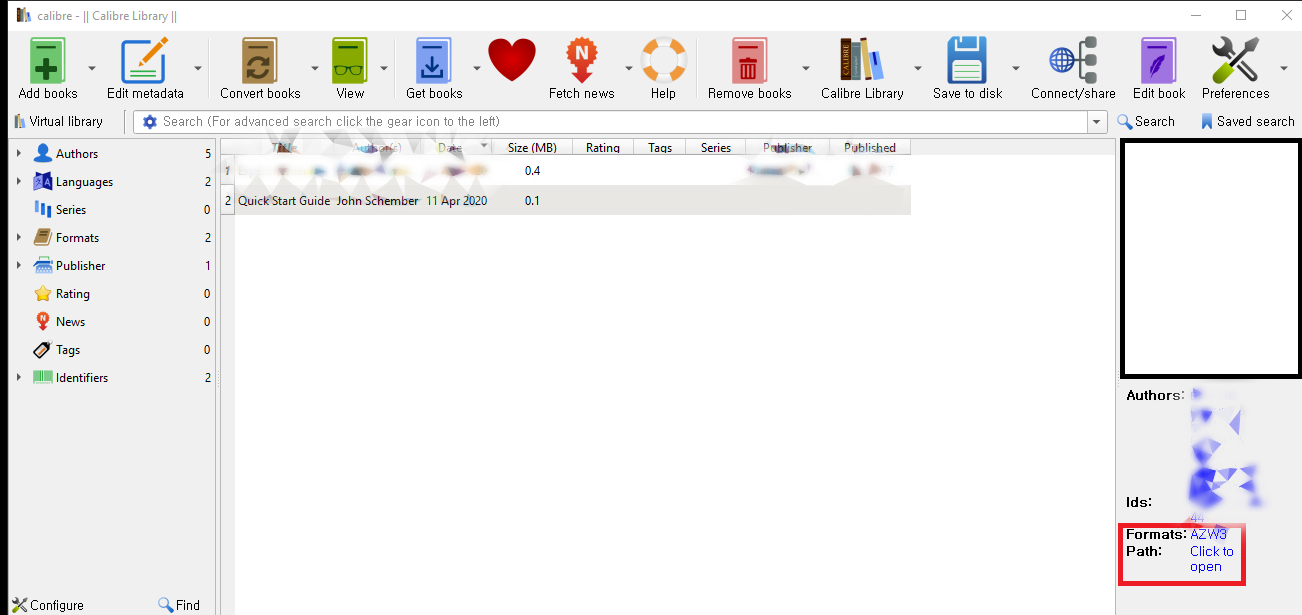Open the Add books dropdown arrow
This screenshot has width=1302, height=615.
(92, 68)
